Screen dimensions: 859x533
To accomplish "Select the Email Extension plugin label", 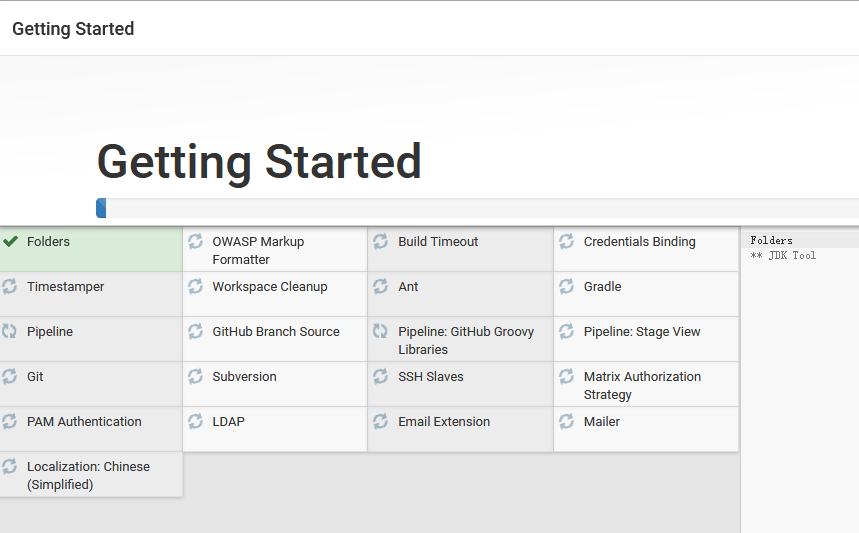I will 444,421.
